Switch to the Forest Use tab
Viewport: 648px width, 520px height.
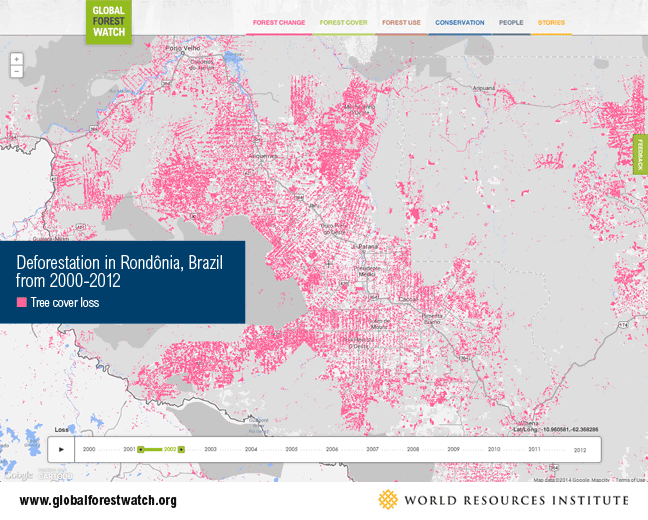400,22
